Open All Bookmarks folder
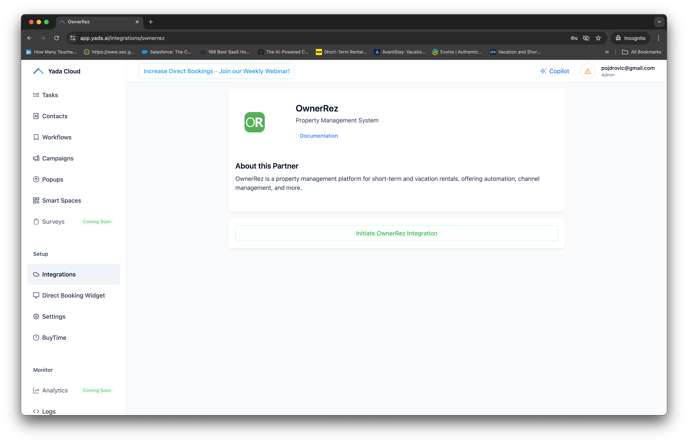The width and height of the screenshot is (688, 443). pyautogui.click(x=641, y=52)
